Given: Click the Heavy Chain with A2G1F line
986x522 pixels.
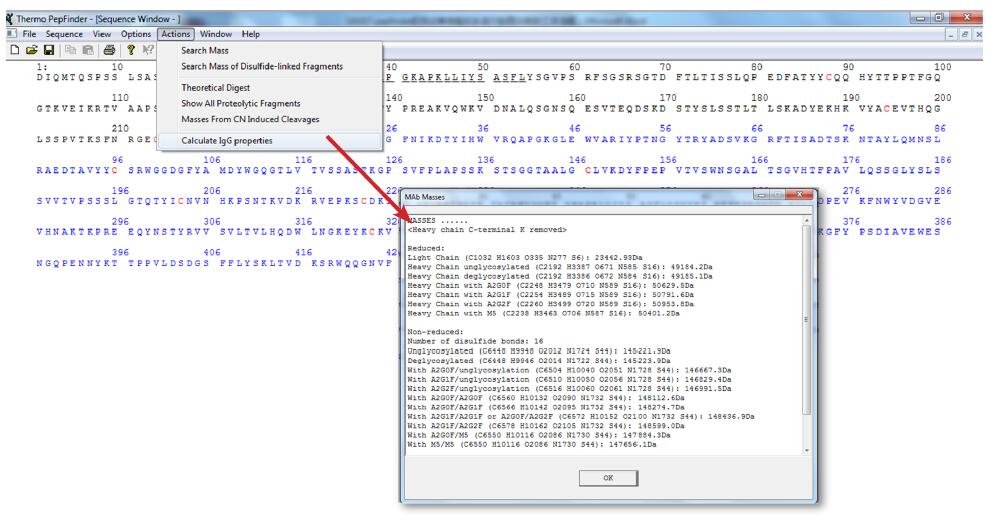Looking at the screenshot, I should click(x=550, y=295).
